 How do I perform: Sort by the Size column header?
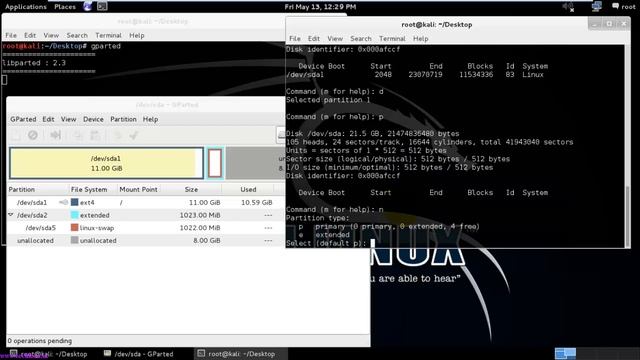pyautogui.click(x=191, y=189)
